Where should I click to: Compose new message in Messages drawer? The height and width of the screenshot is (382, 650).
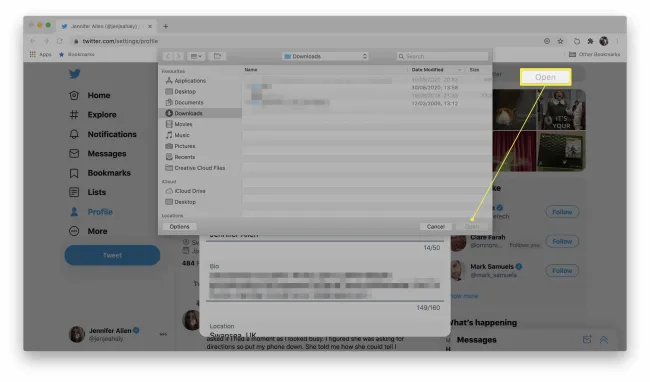tap(587, 340)
